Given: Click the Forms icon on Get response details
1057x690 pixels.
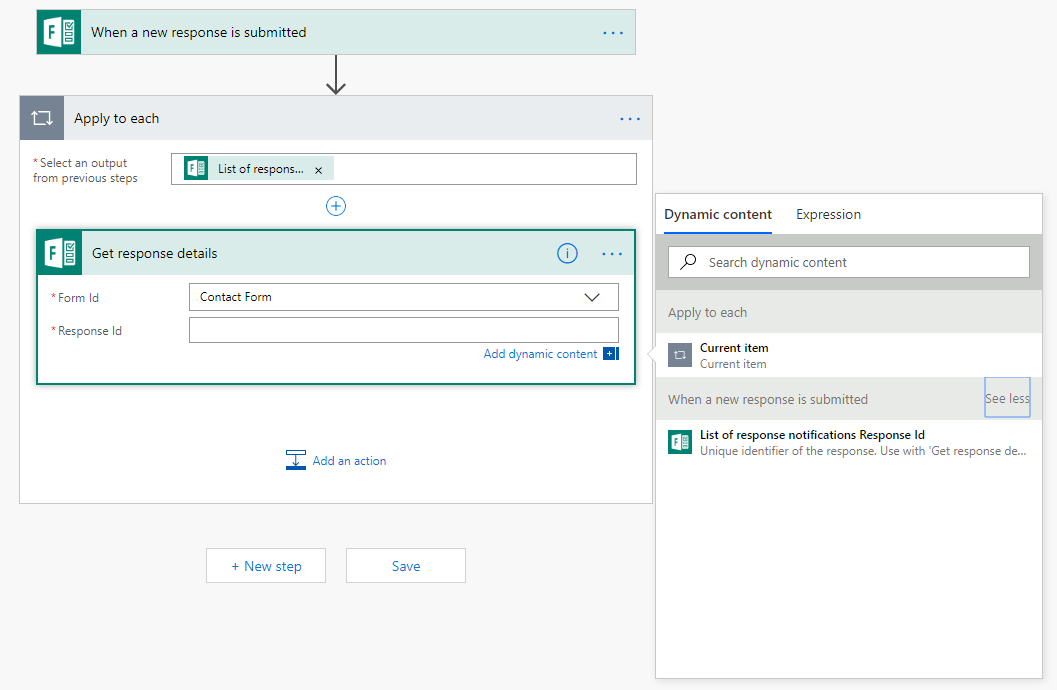Looking at the screenshot, I should pyautogui.click(x=60, y=253).
